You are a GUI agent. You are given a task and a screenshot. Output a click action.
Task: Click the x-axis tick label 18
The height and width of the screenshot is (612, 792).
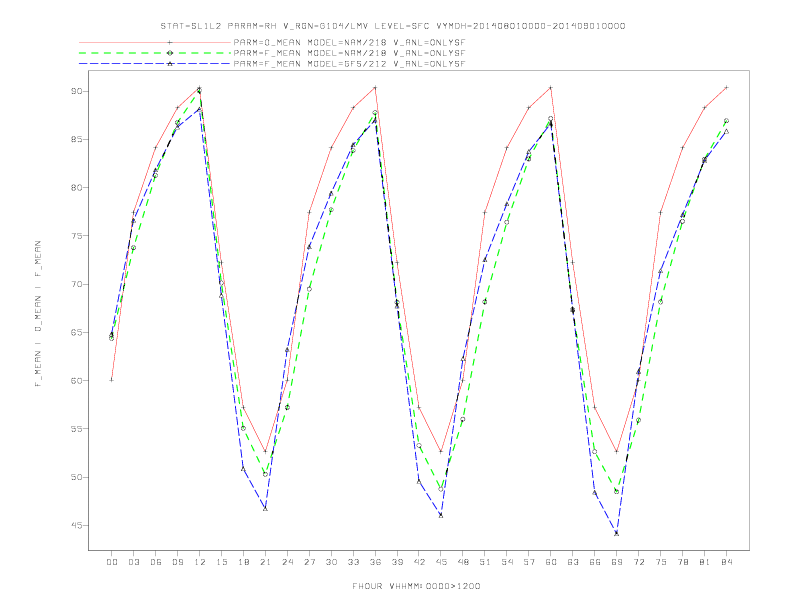pyautogui.click(x=243, y=562)
